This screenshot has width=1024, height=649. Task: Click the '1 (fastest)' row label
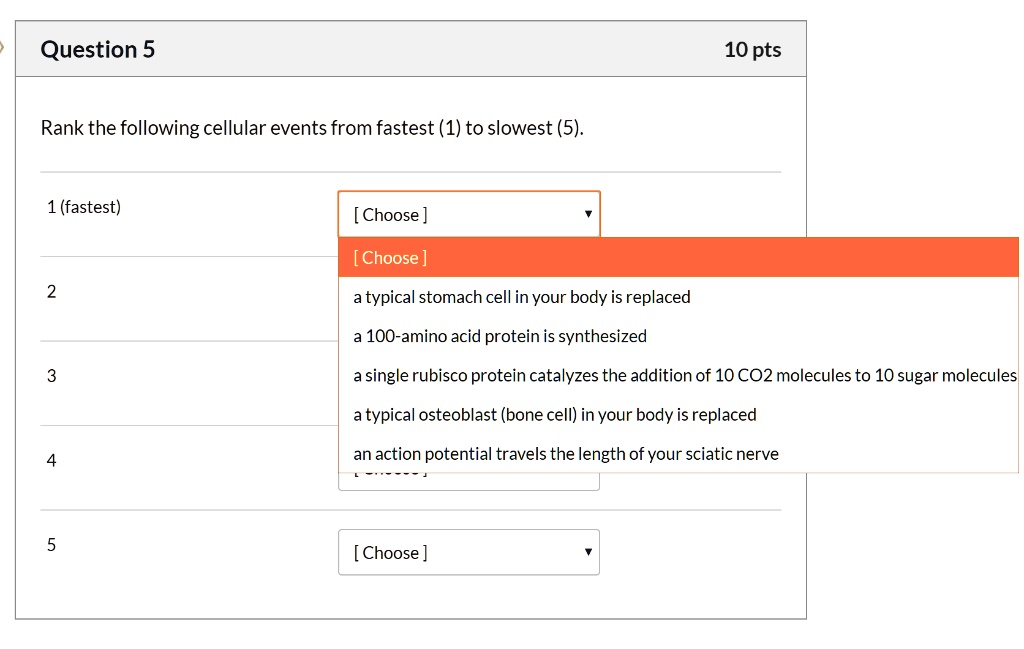point(84,207)
